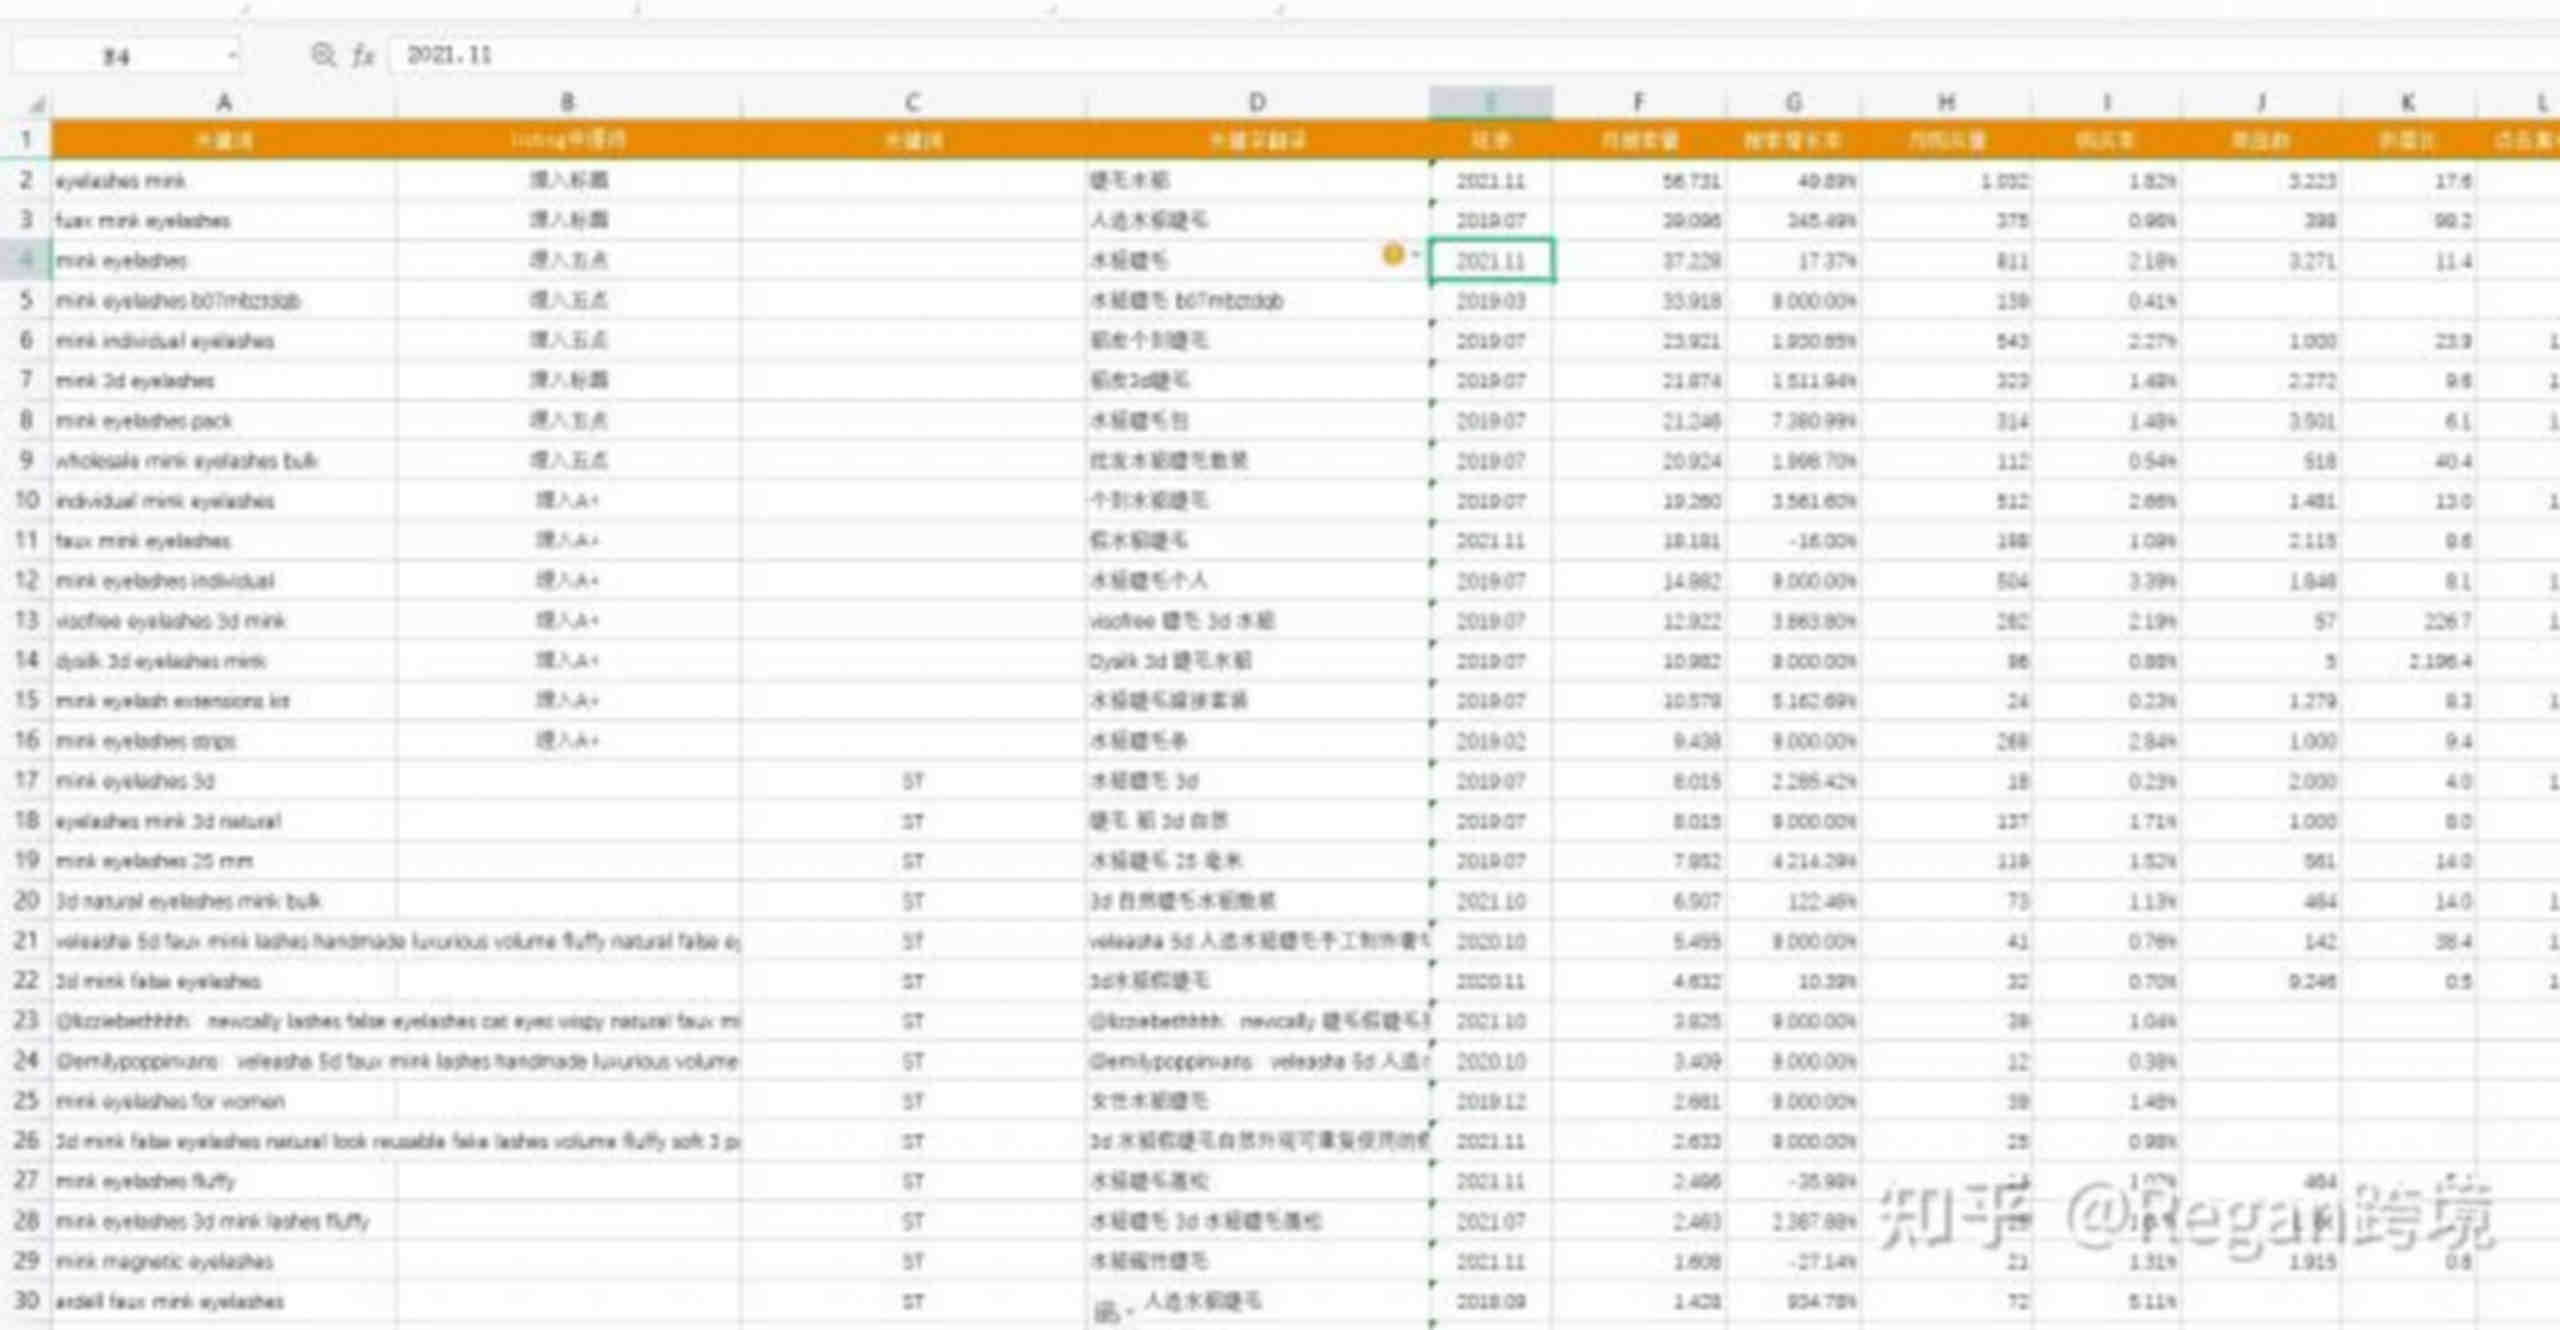This screenshot has height=1330, width=2560.
Task: Select column G header
Action: point(1794,102)
